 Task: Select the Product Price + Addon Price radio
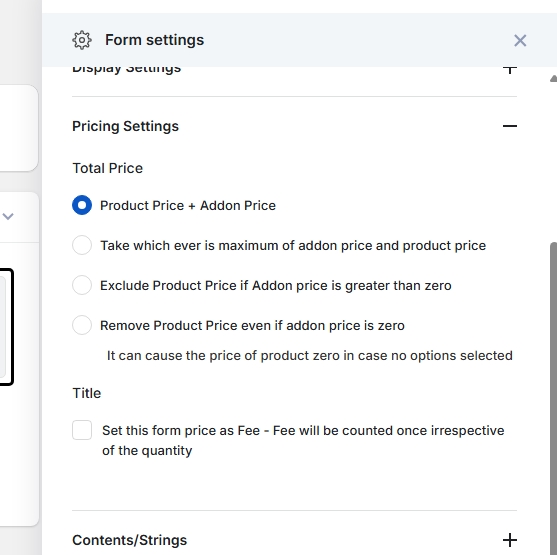pos(82,205)
